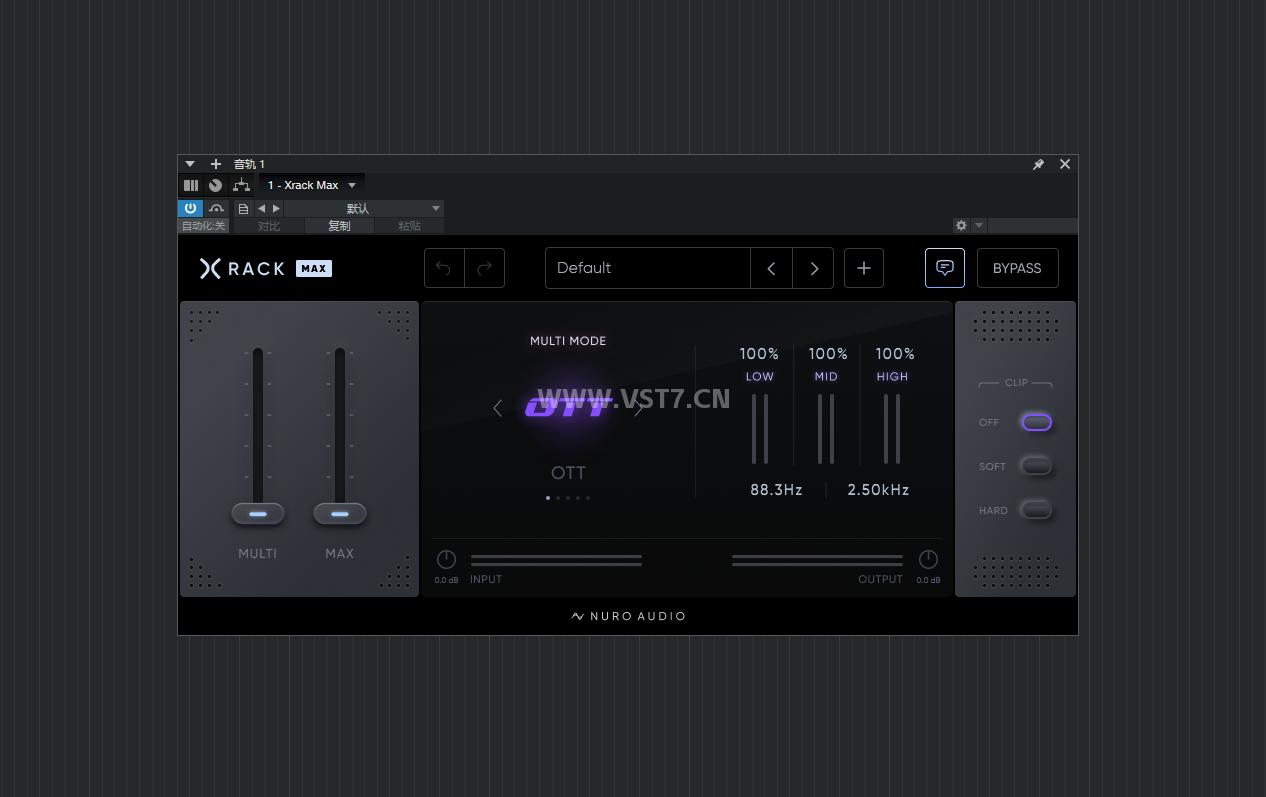The width and height of the screenshot is (1266, 797).
Task: Open the channel editor bars icon
Action: pyautogui.click(x=191, y=185)
